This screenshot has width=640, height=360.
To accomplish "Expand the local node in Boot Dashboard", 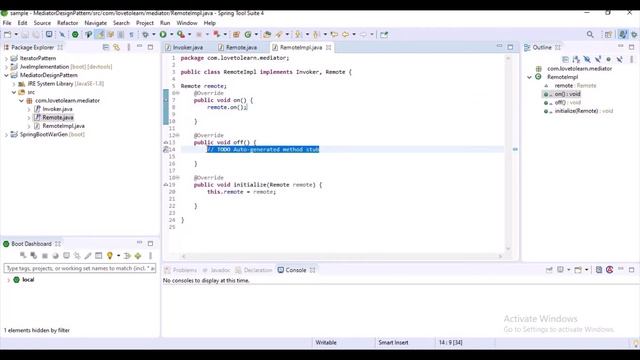I will [8, 280].
